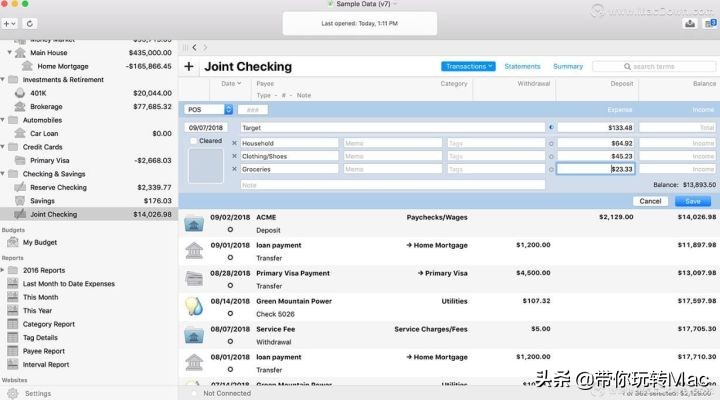The image size is (720, 400).
Task: Click the add account plus button in toolbar
Action: tap(9, 23)
